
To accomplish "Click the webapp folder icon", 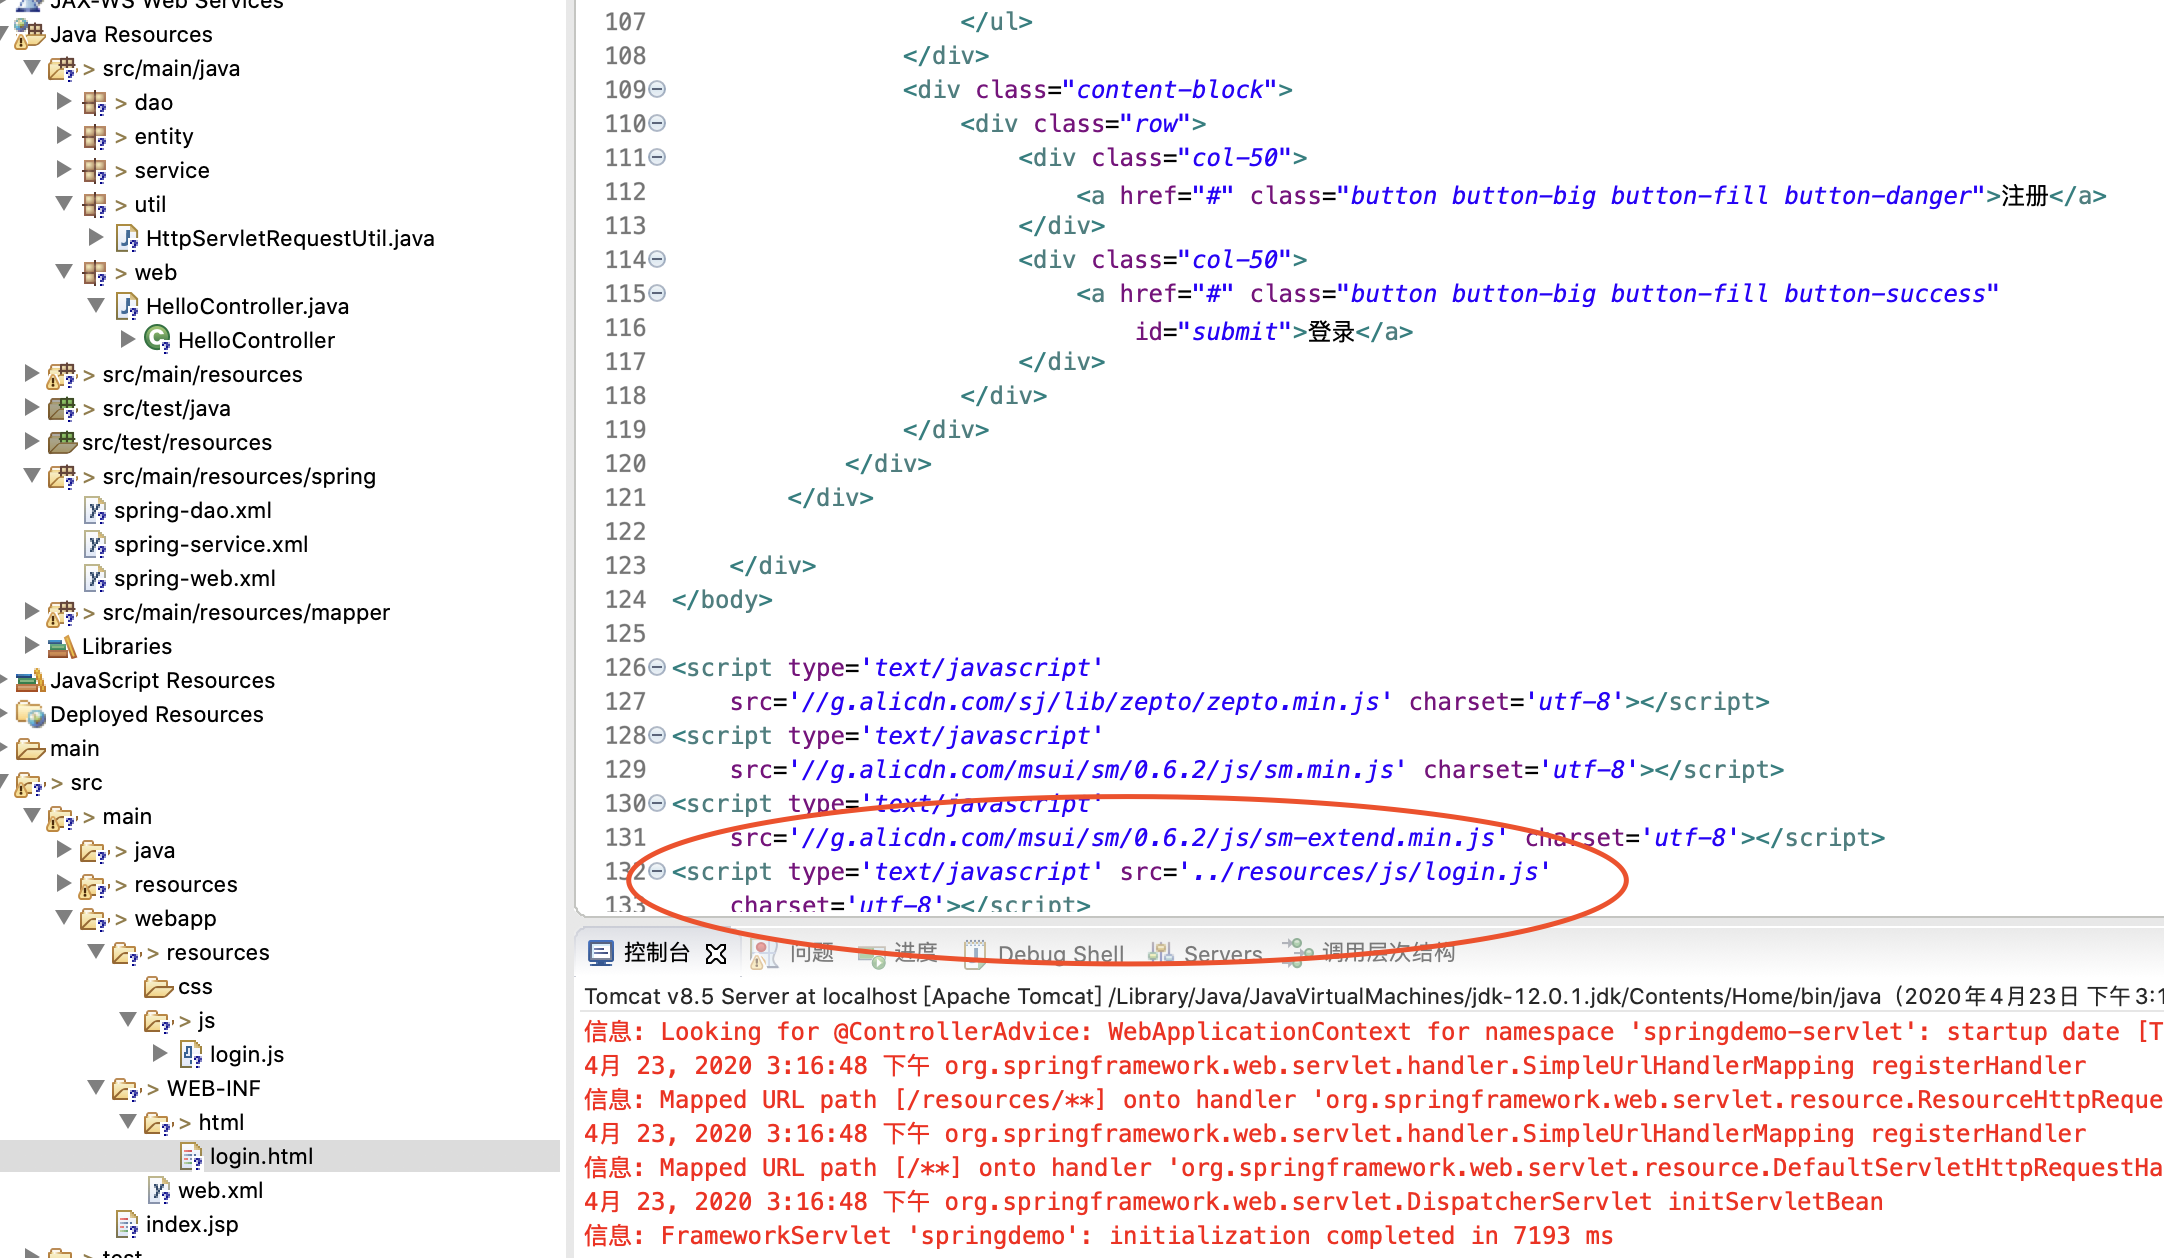I will pyautogui.click(x=94, y=918).
